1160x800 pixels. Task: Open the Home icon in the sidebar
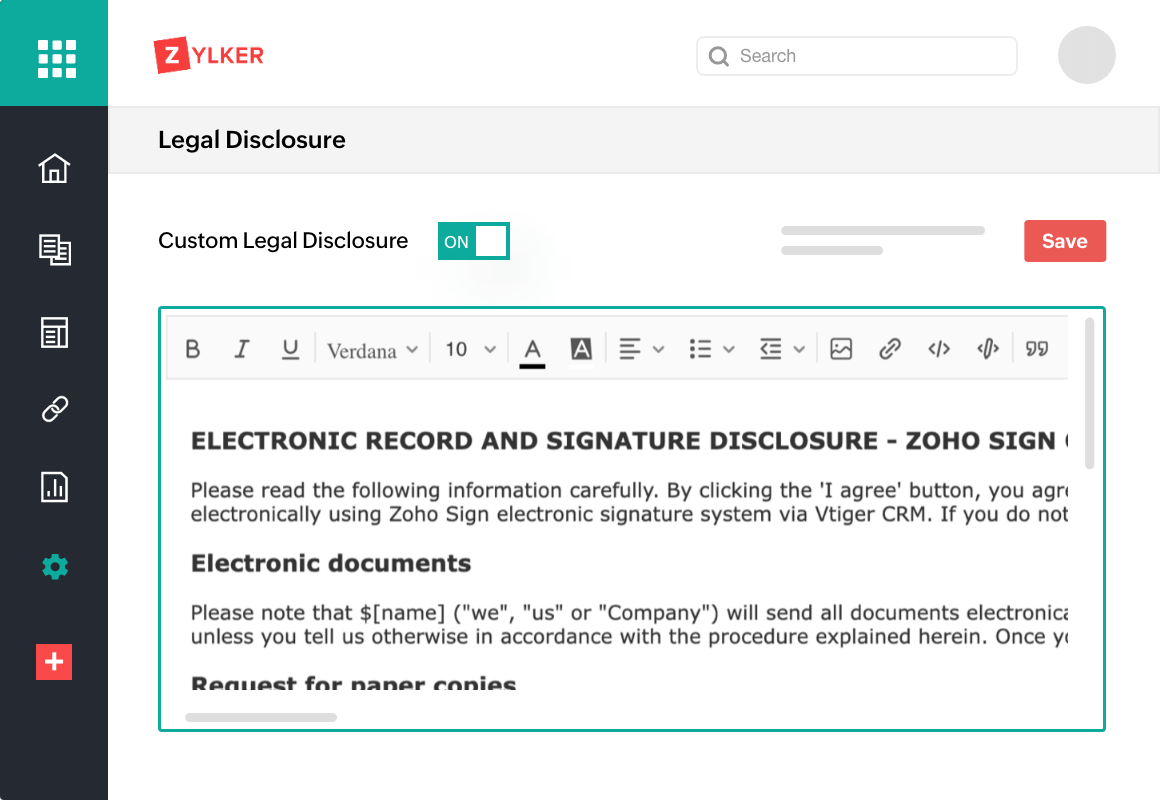pyautogui.click(x=54, y=169)
